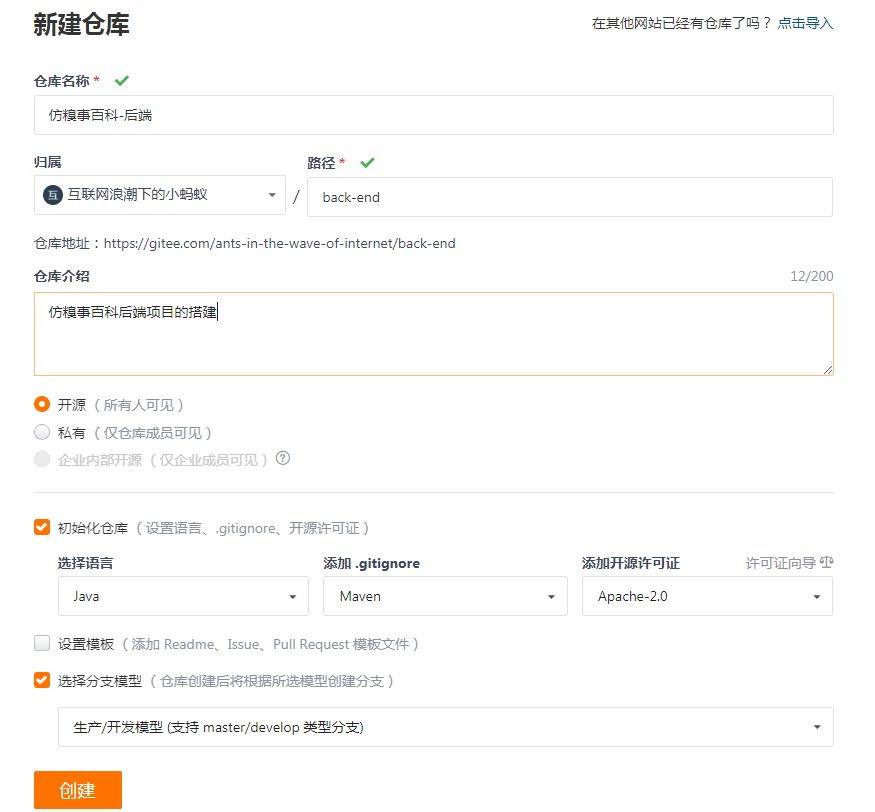Uncheck the 初始化仓库 checkbox
875x812 pixels.
pyautogui.click(x=42, y=527)
